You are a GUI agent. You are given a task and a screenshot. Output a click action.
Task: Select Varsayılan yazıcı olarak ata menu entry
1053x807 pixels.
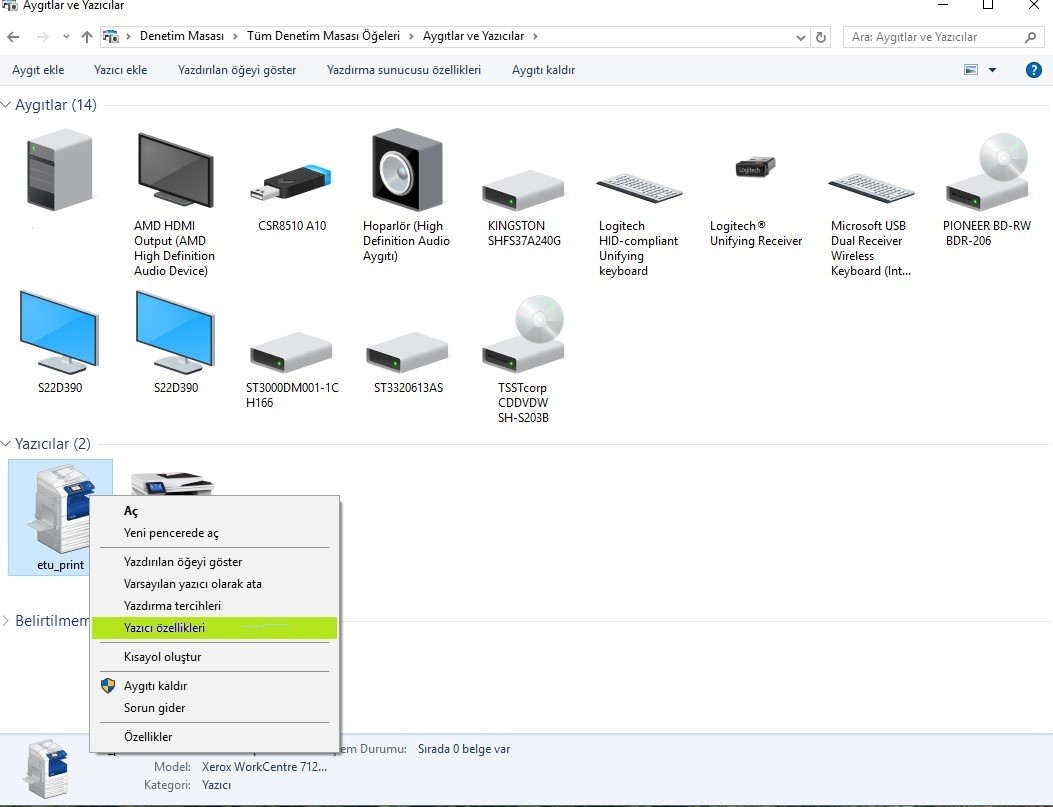click(192, 584)
